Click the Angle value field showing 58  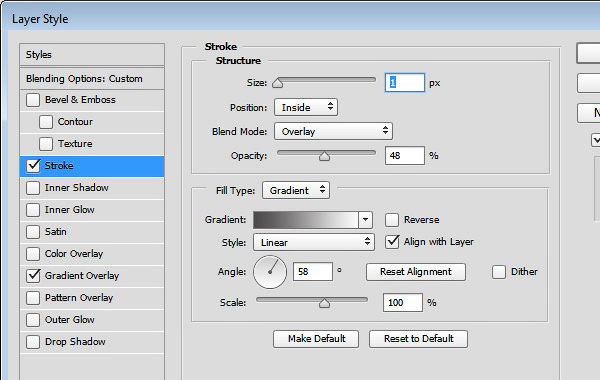(313, 272)
